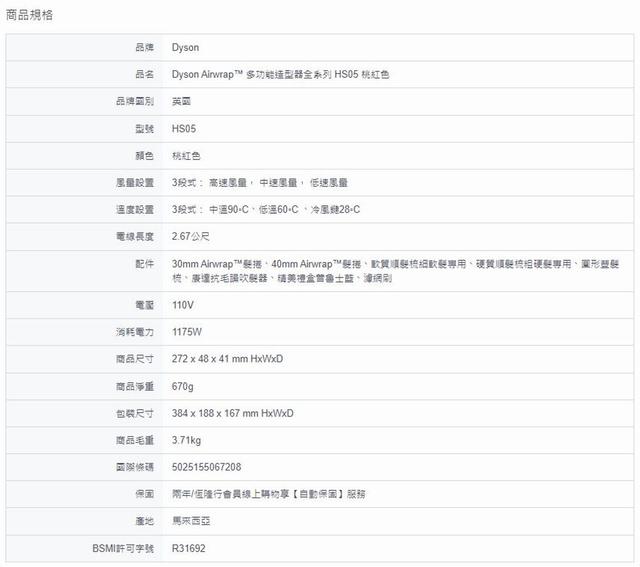Viewport: 640px width, 567px height.
Task: Click the BSMI number R31692
Action: [x=190, y=549]
